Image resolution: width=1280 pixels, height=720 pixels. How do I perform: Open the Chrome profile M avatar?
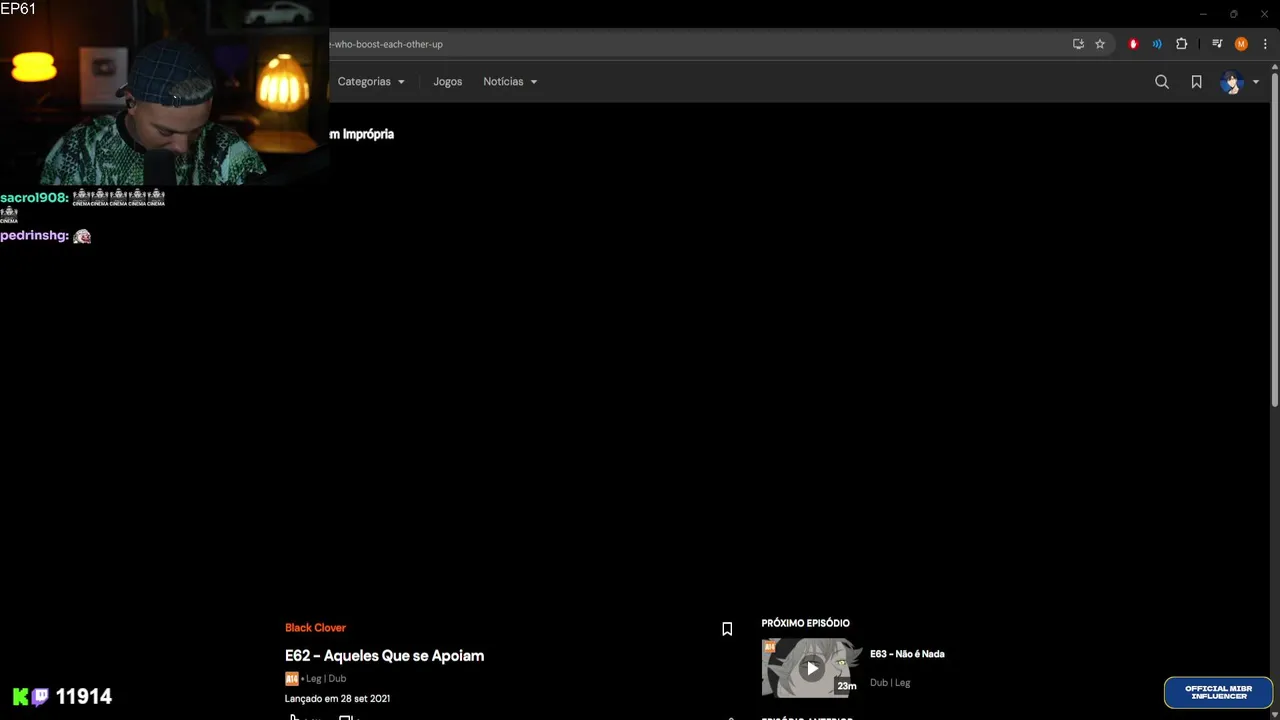coord(1241,44)
